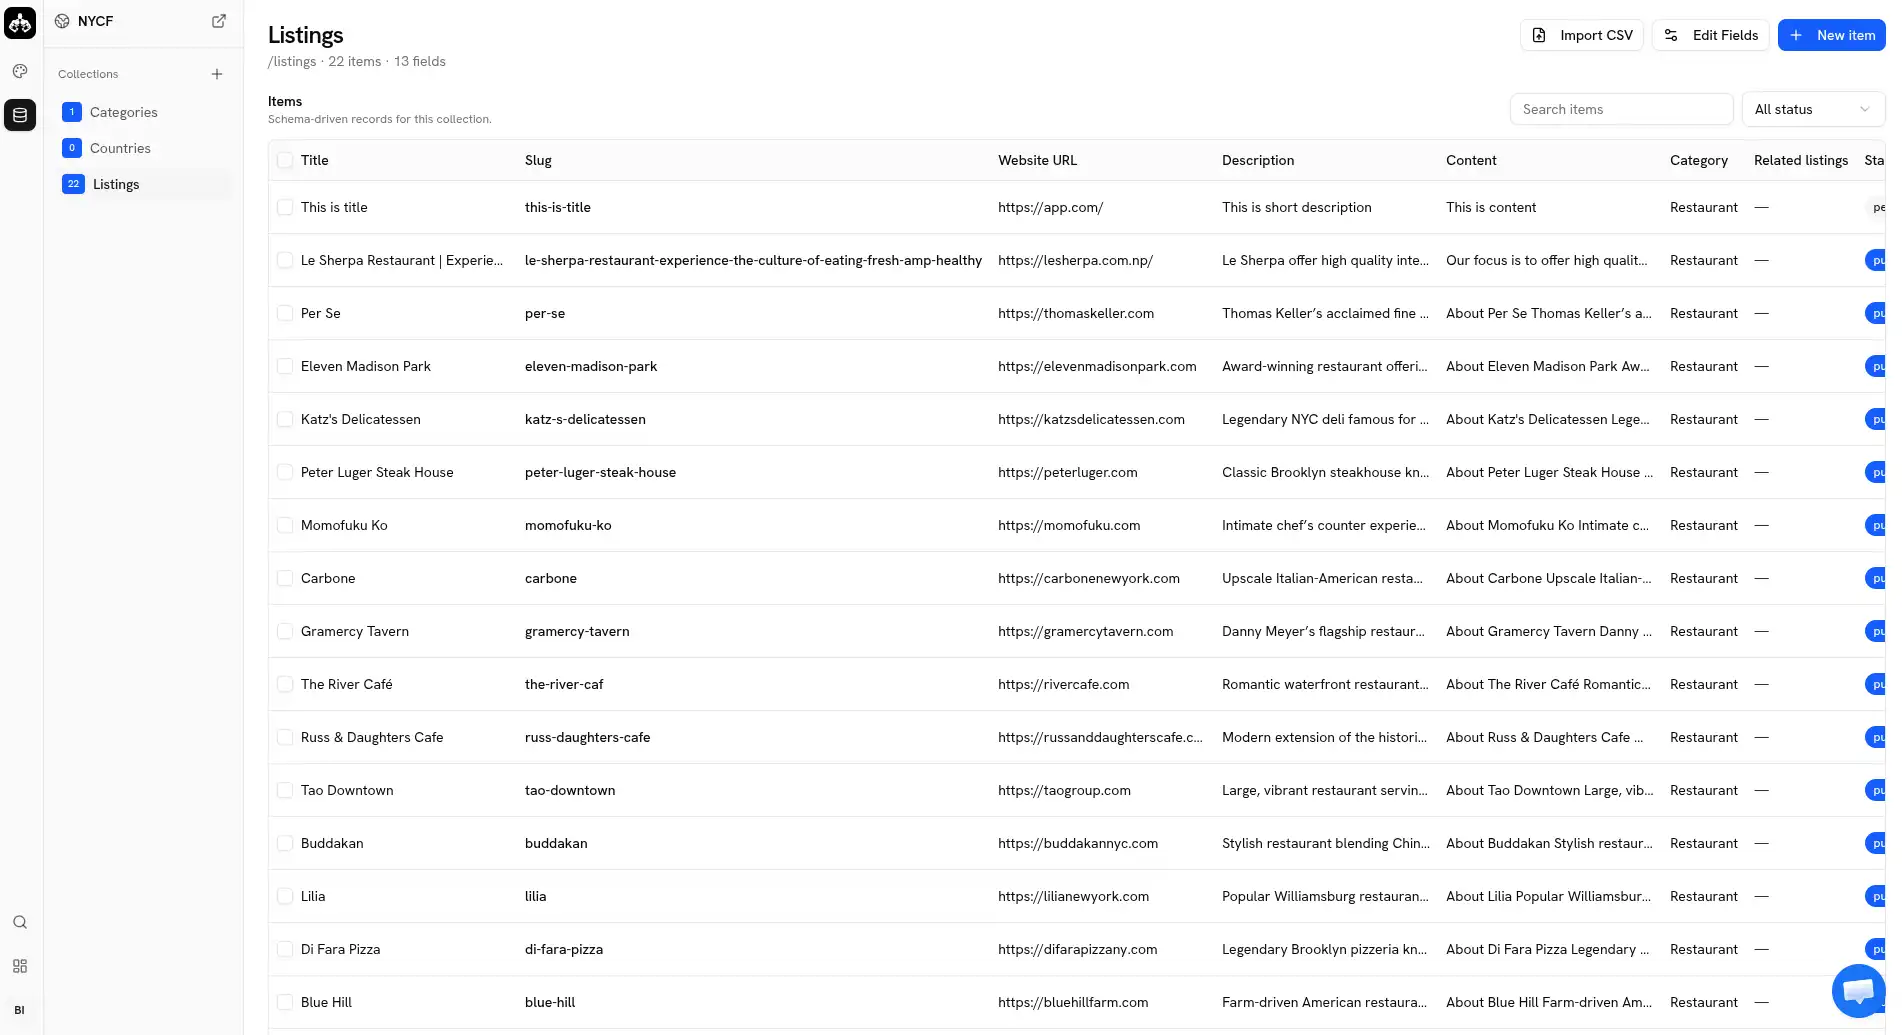Screen dimensions: 1902x1035
Task: Toggle the select-all checkbox in table header
Action: (285, 160)
